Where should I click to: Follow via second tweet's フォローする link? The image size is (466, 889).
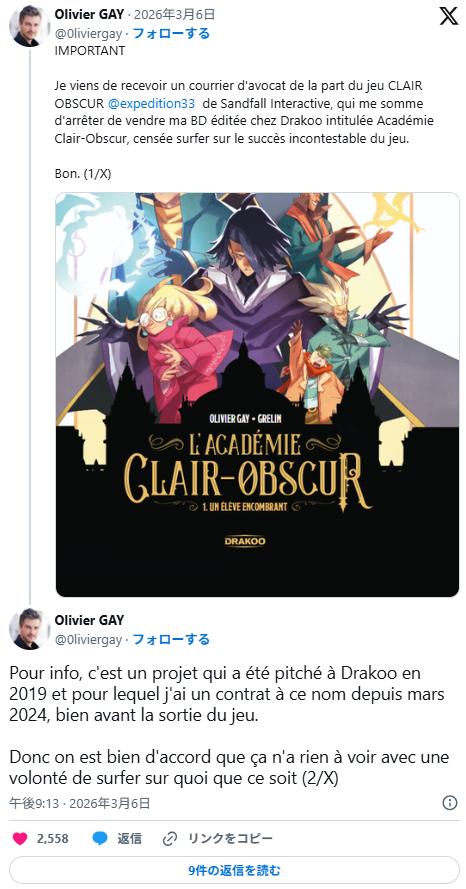pos(171,640)
